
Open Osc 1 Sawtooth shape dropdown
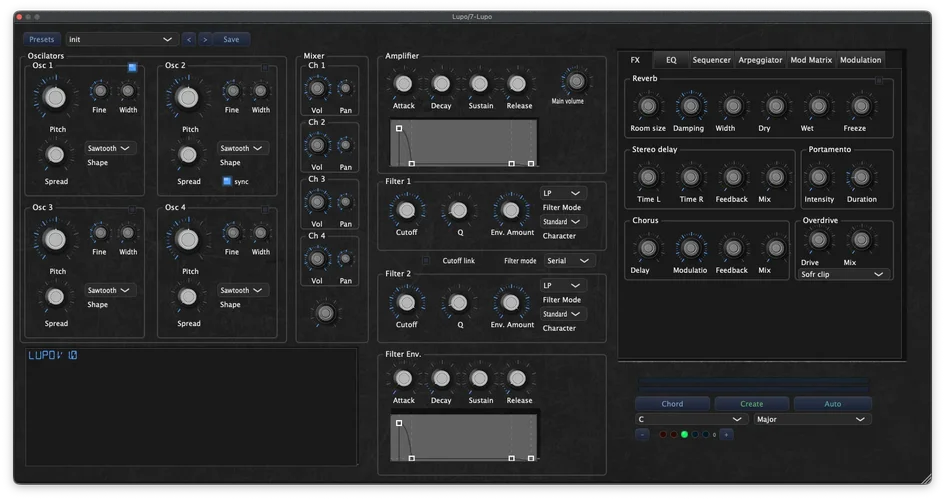(109, 148)
